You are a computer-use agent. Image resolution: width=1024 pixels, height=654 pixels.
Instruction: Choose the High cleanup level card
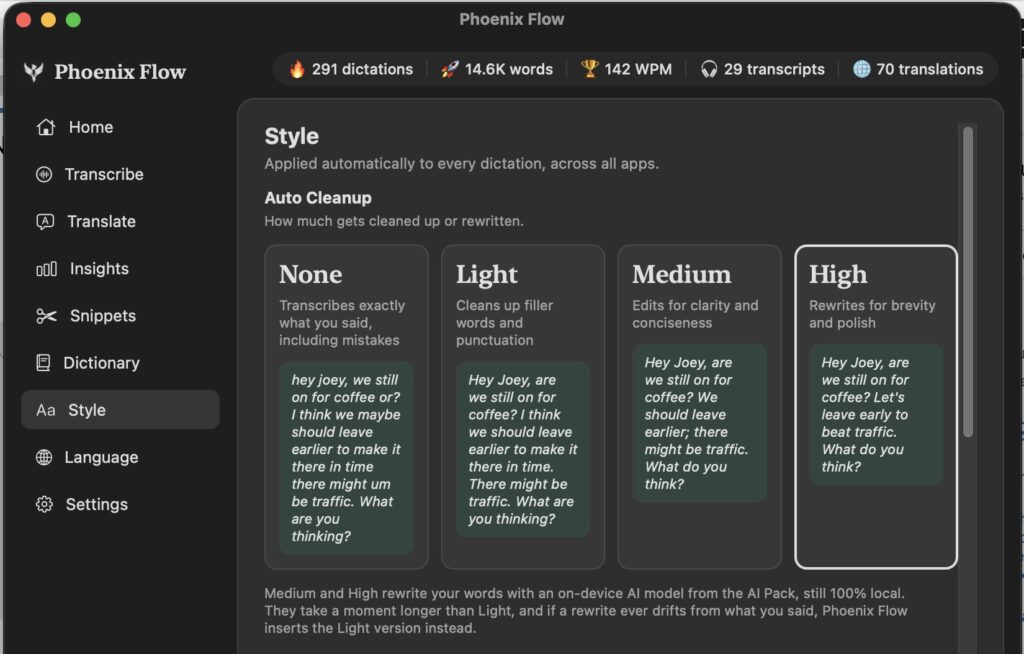[x=876, y=407]
